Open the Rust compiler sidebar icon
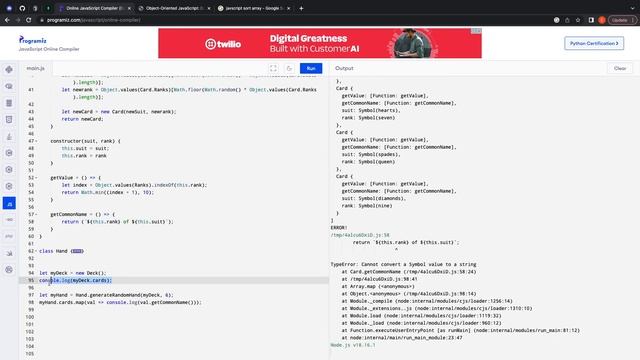Screen dimensions: 640x360 click(x=9, y=270)
